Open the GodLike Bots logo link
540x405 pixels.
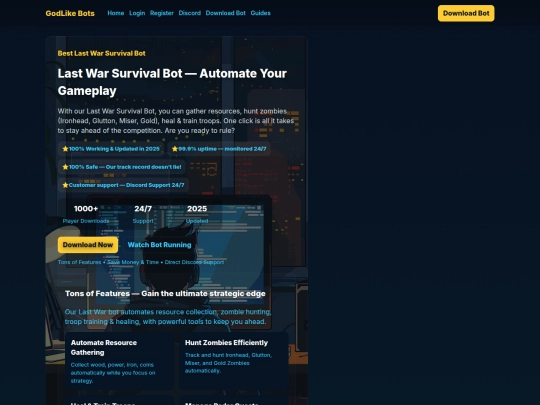(x=70, y=13)
